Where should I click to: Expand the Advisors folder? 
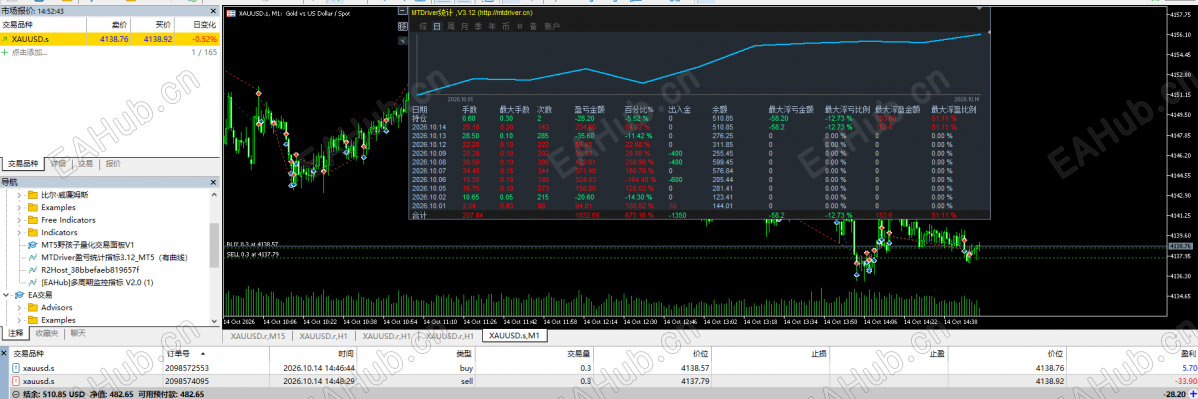click(20, 307)
